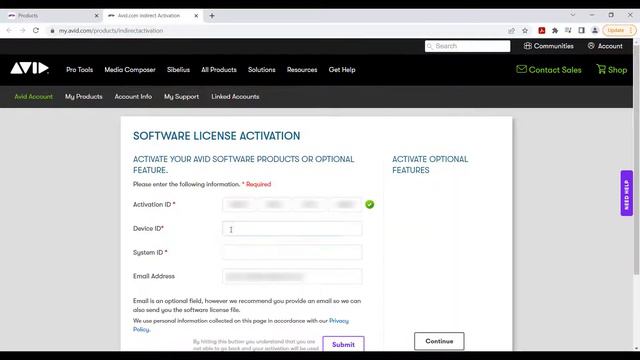Close the Products tab

[96, 16]
